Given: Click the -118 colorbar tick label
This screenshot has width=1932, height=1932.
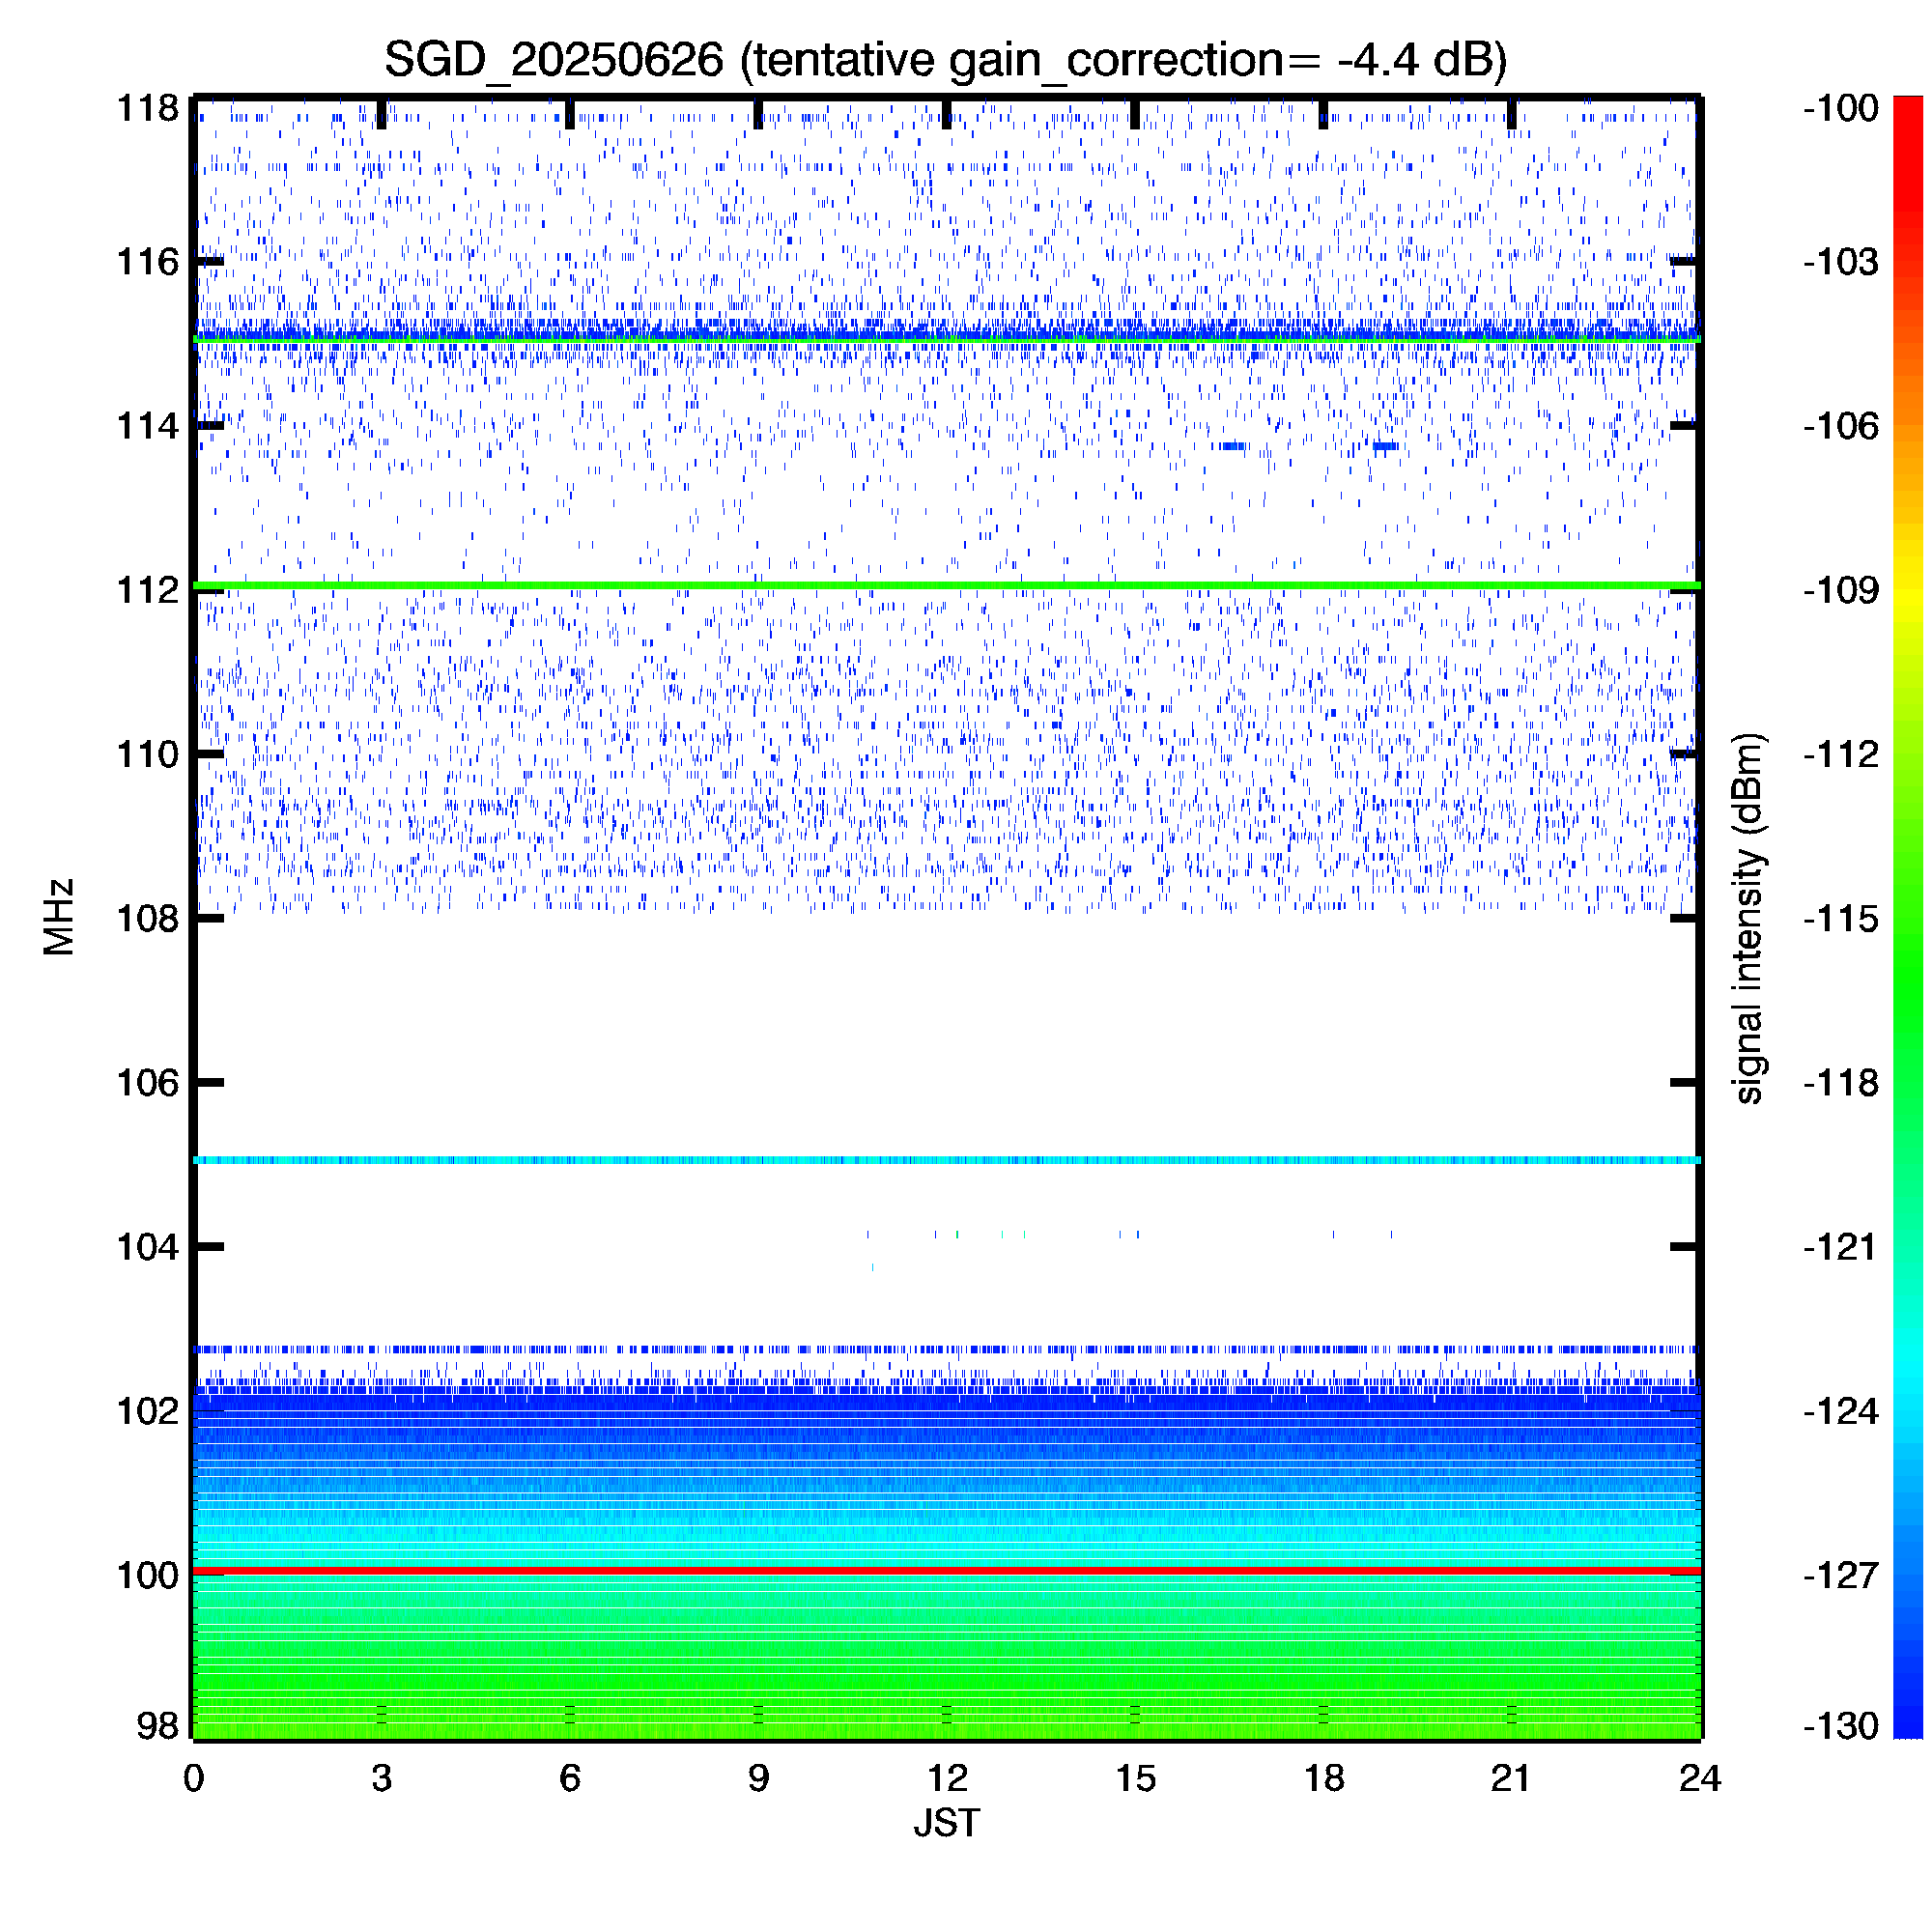Looking at the screenshot, I should pyautogui.click(x=1841, y=1082).
